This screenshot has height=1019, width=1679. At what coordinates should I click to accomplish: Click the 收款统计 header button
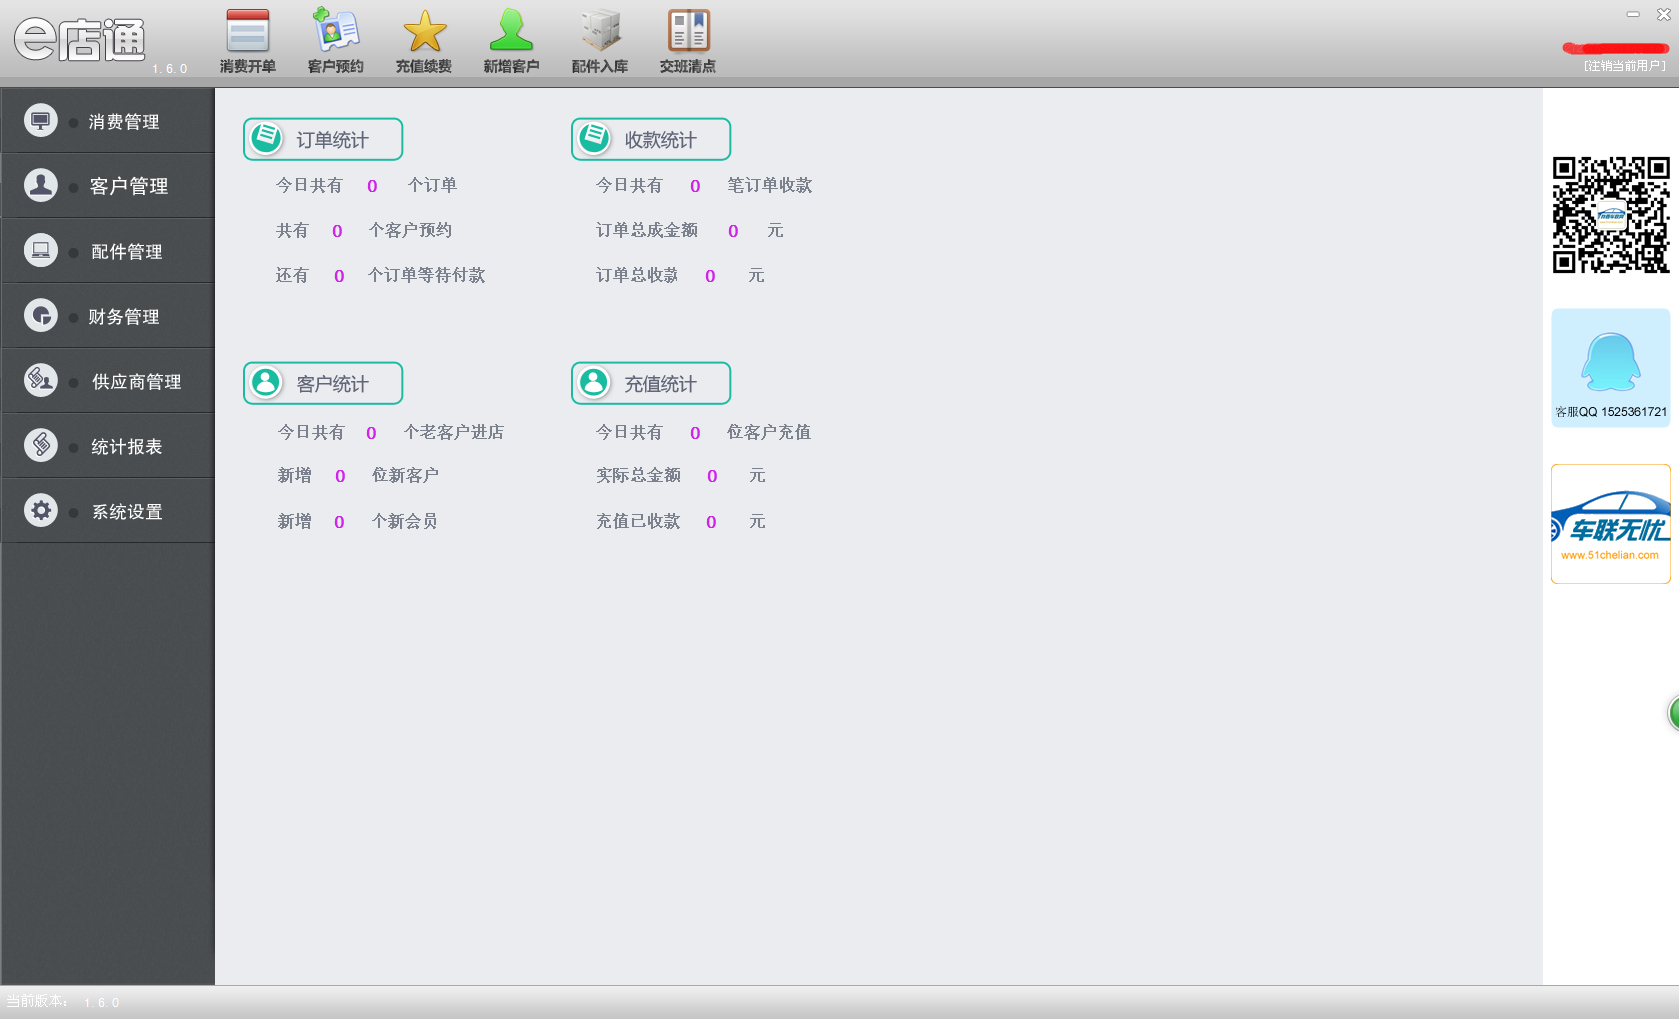tap(651, 139)
